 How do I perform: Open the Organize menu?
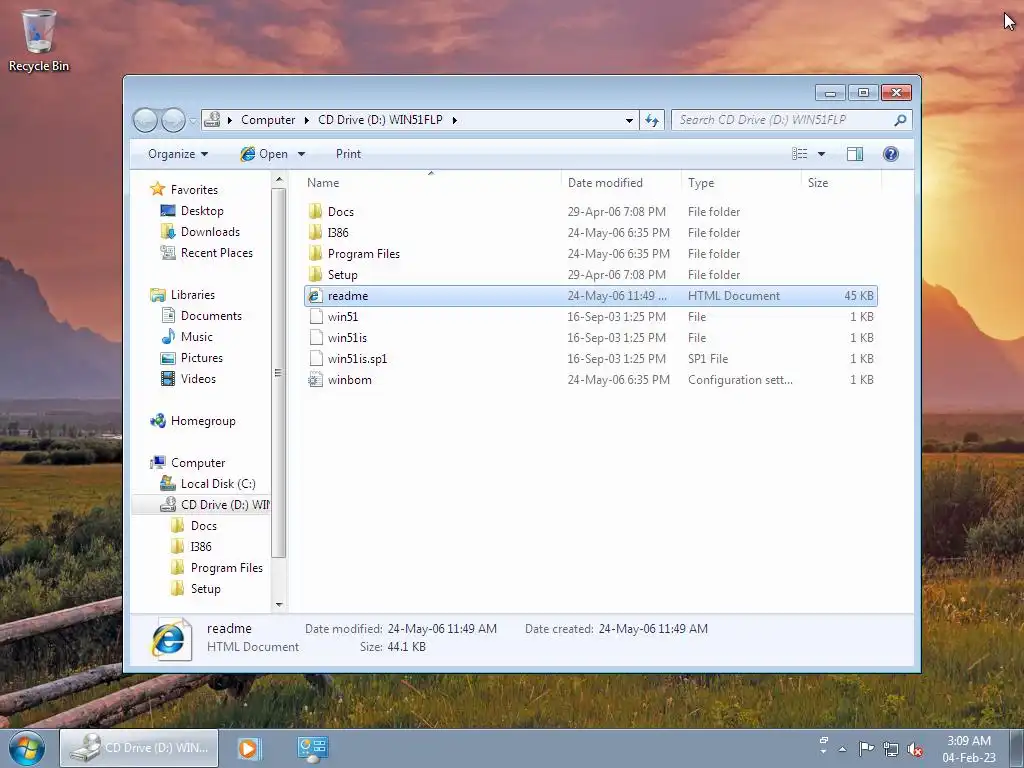click(x=178, y=154)
